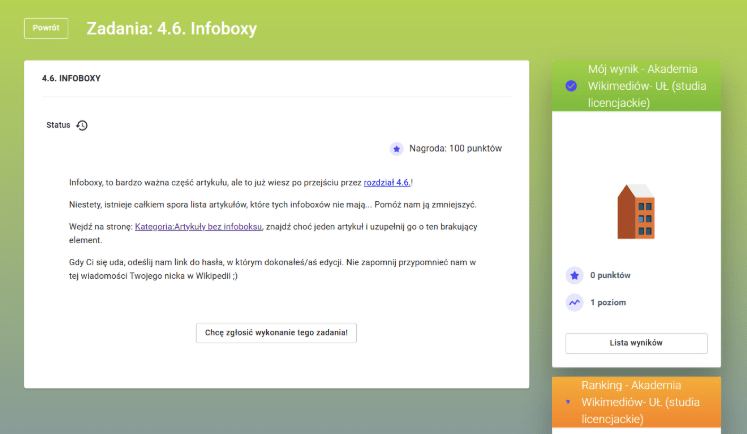Click the Nagroda: 100 punktów text
This screenshot has height=434, width=747.
click(455, 149)
